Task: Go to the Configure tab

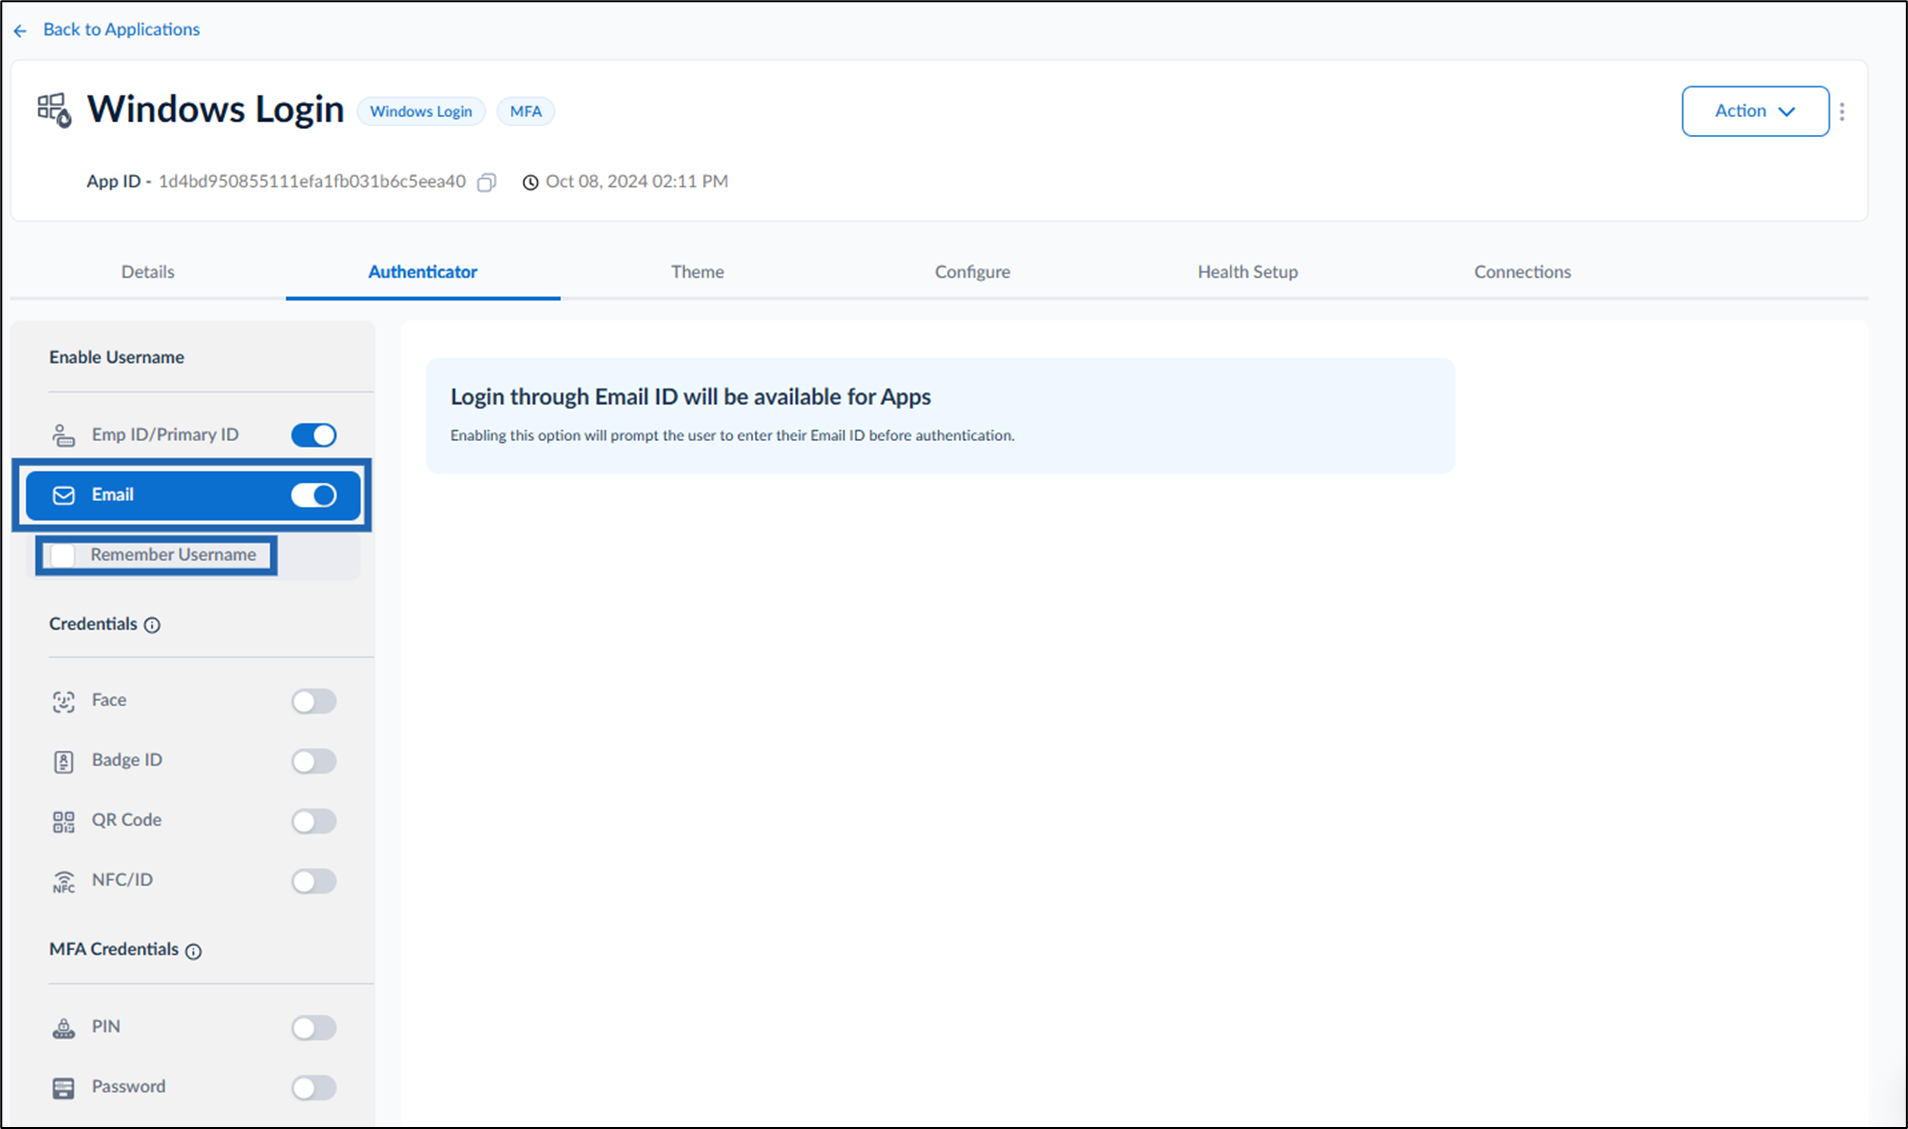Action: [972, 272]
